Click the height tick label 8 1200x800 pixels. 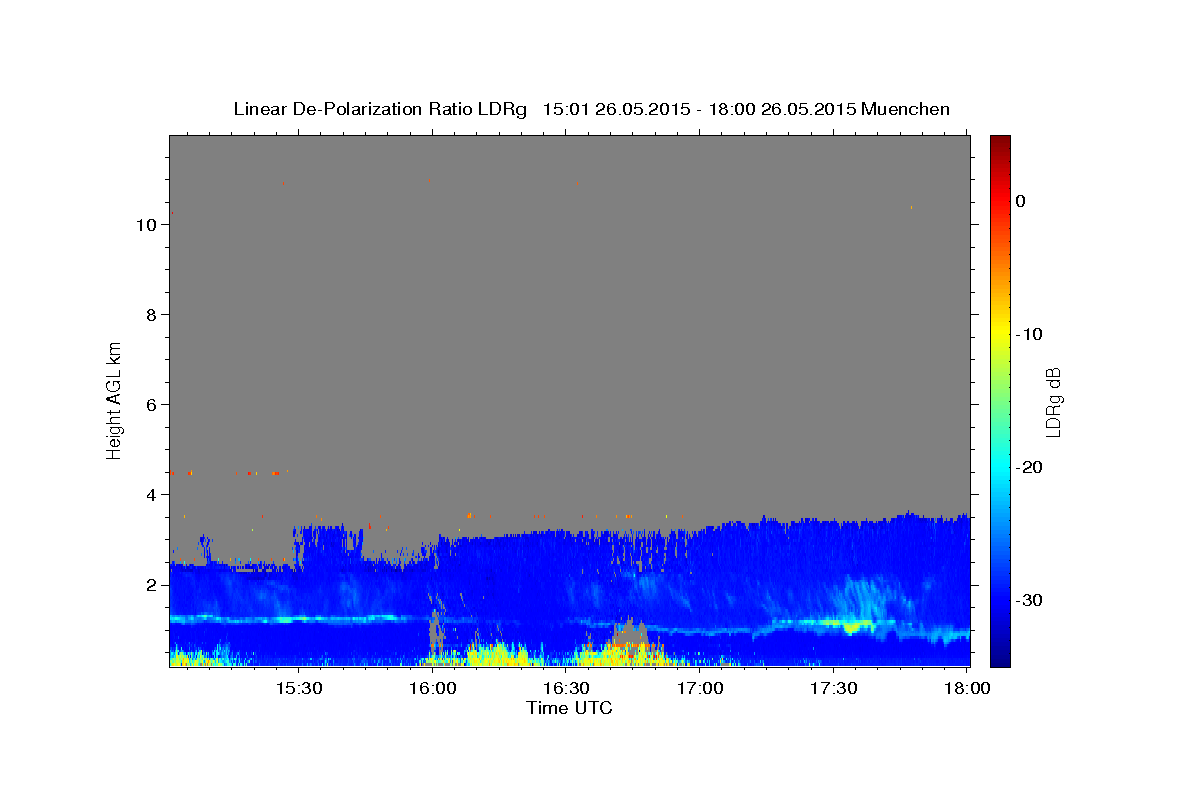150,315
